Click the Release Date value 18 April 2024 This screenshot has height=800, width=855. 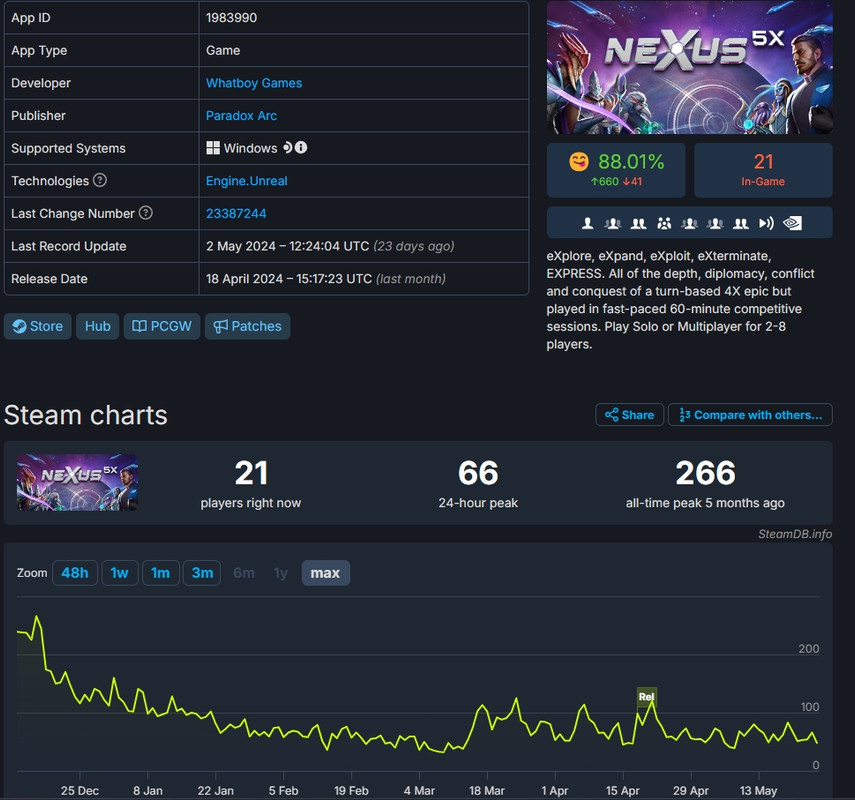coord(289,279)
